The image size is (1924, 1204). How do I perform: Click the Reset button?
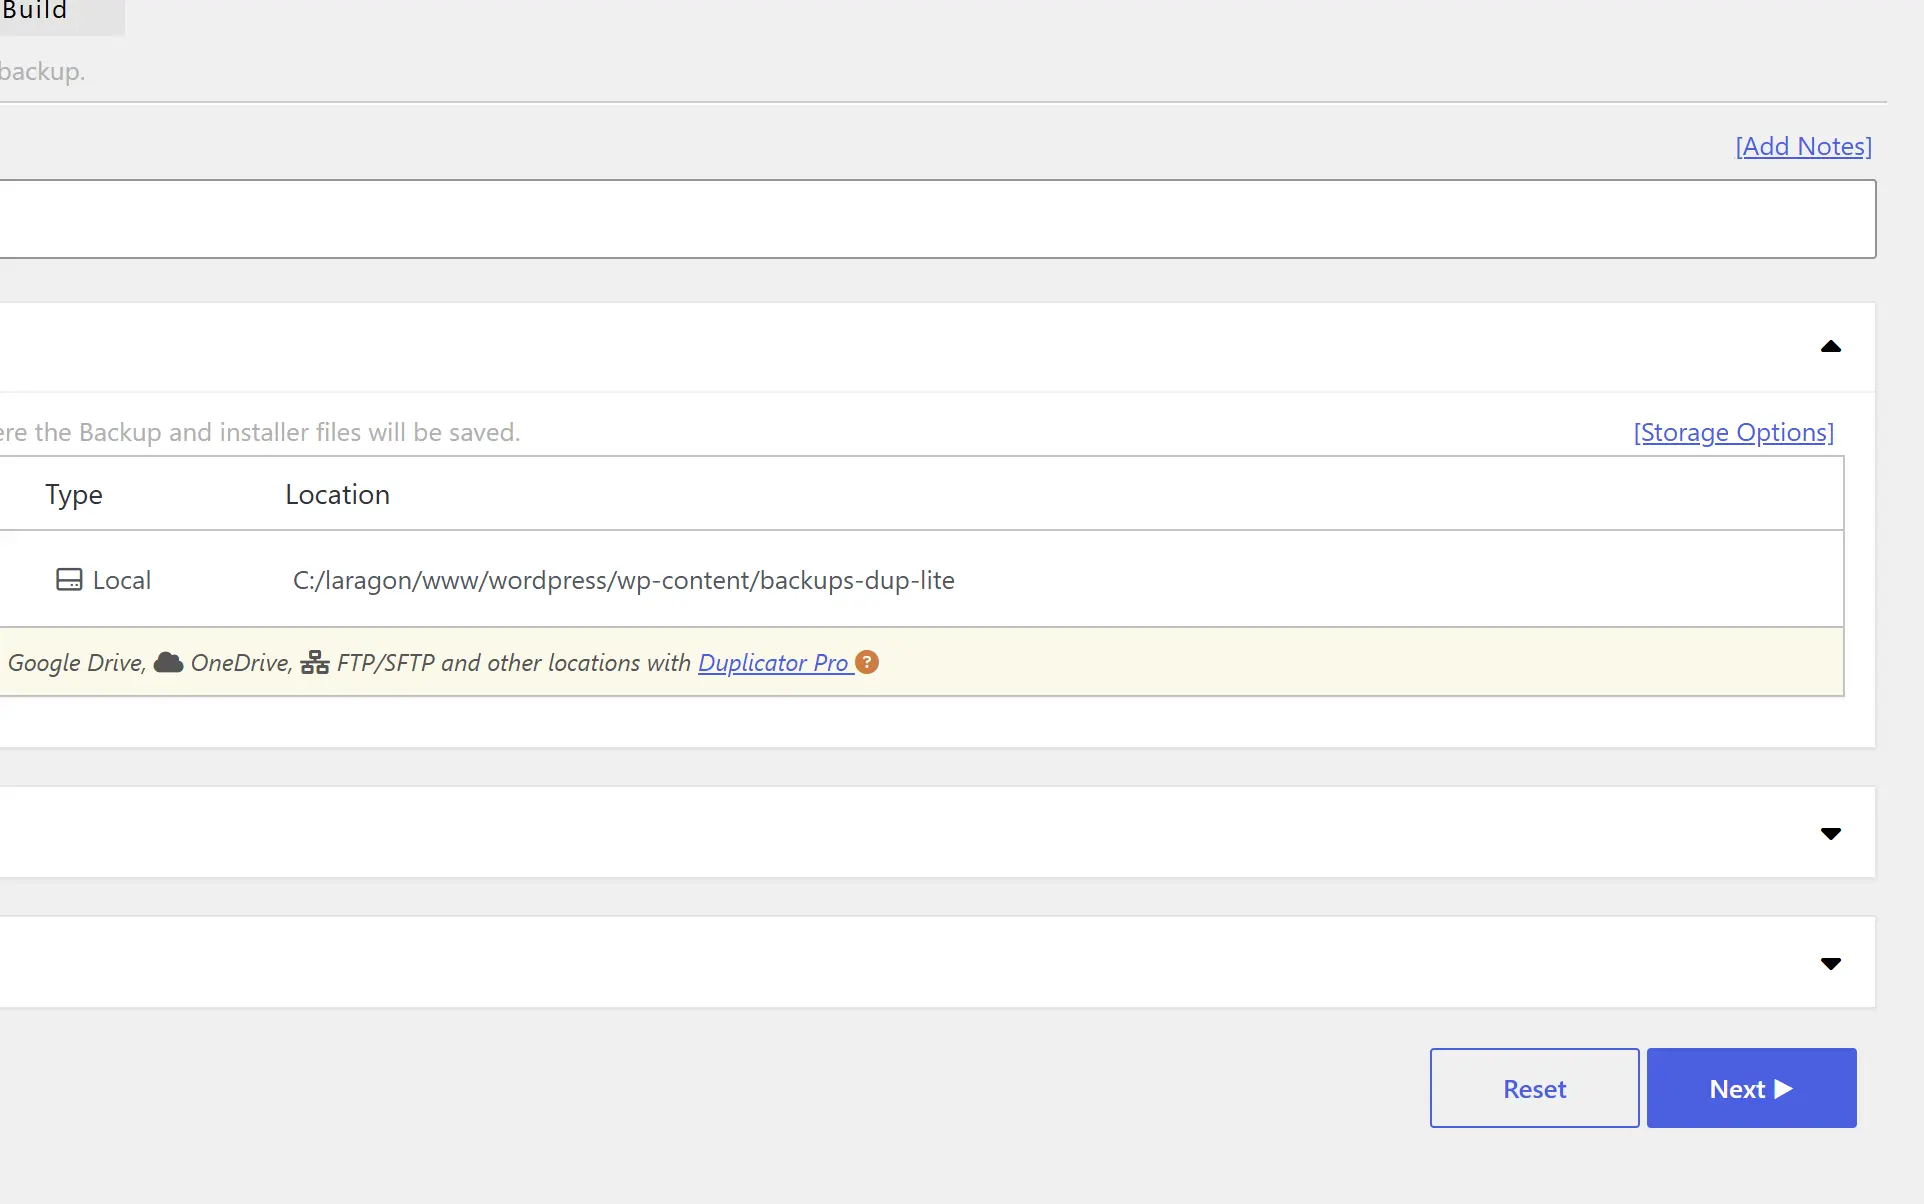[1534, 1088]
